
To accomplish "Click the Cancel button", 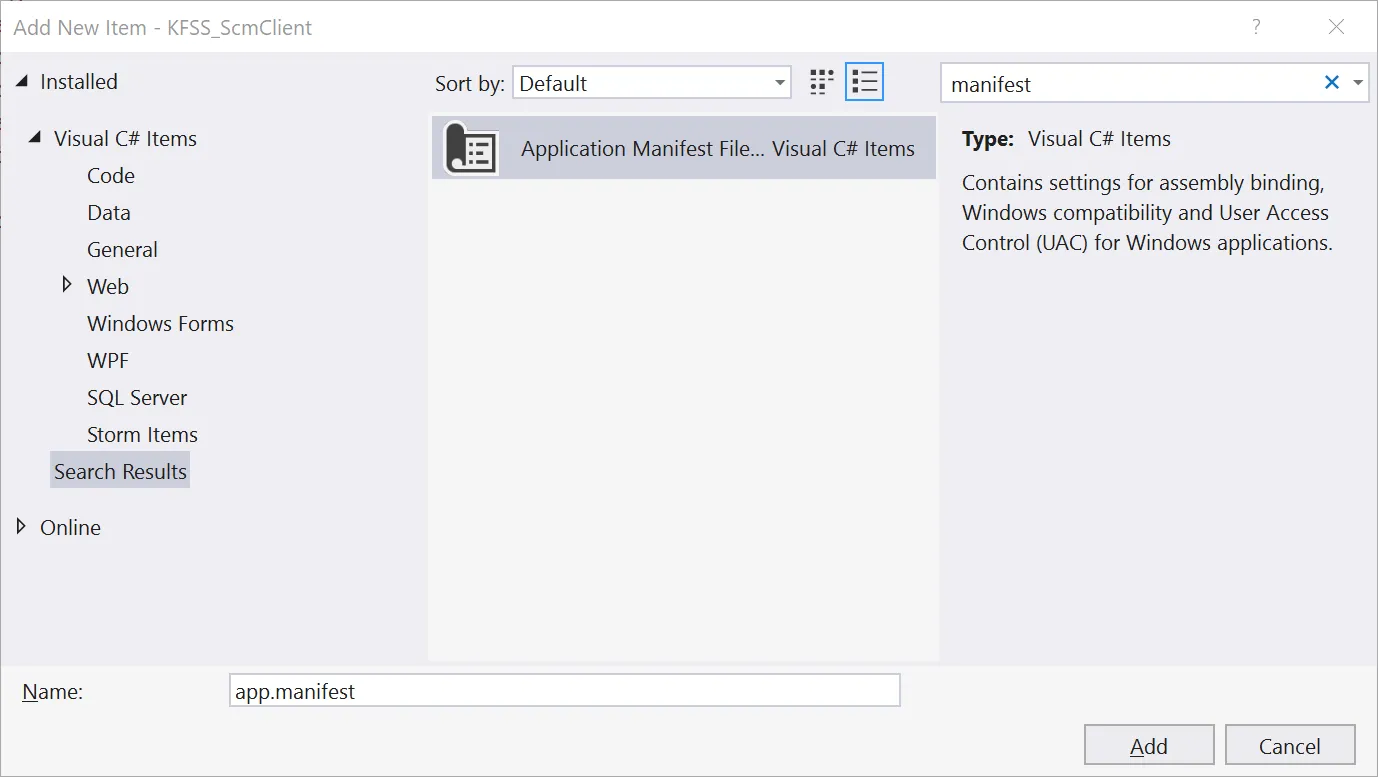I will click(x=1289, y=746).
